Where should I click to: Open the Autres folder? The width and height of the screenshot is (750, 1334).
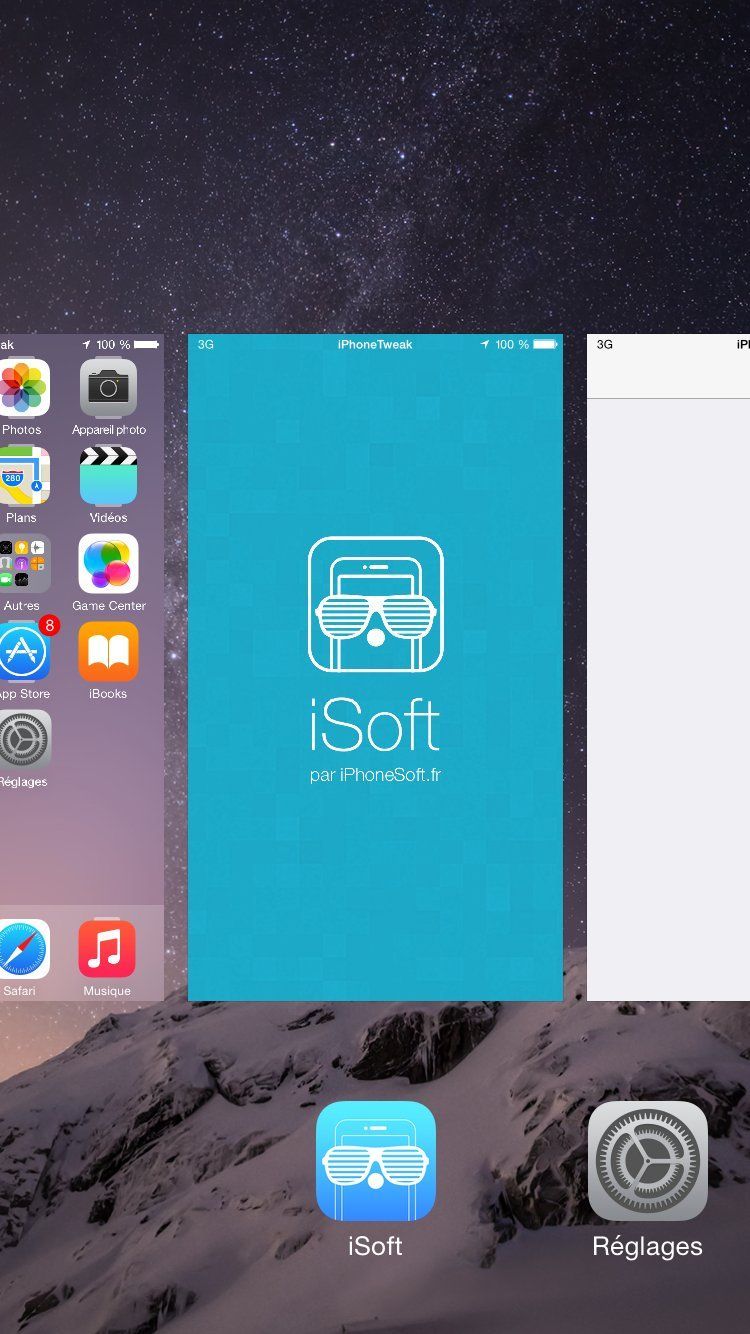pos(23,564)
